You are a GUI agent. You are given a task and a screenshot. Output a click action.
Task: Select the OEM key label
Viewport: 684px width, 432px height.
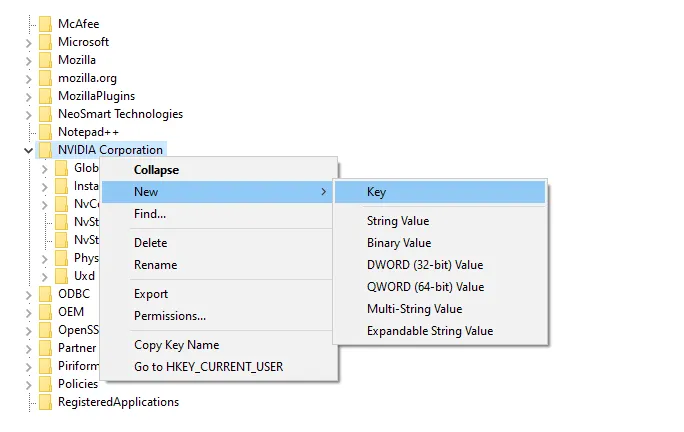[x=71, y=312]
